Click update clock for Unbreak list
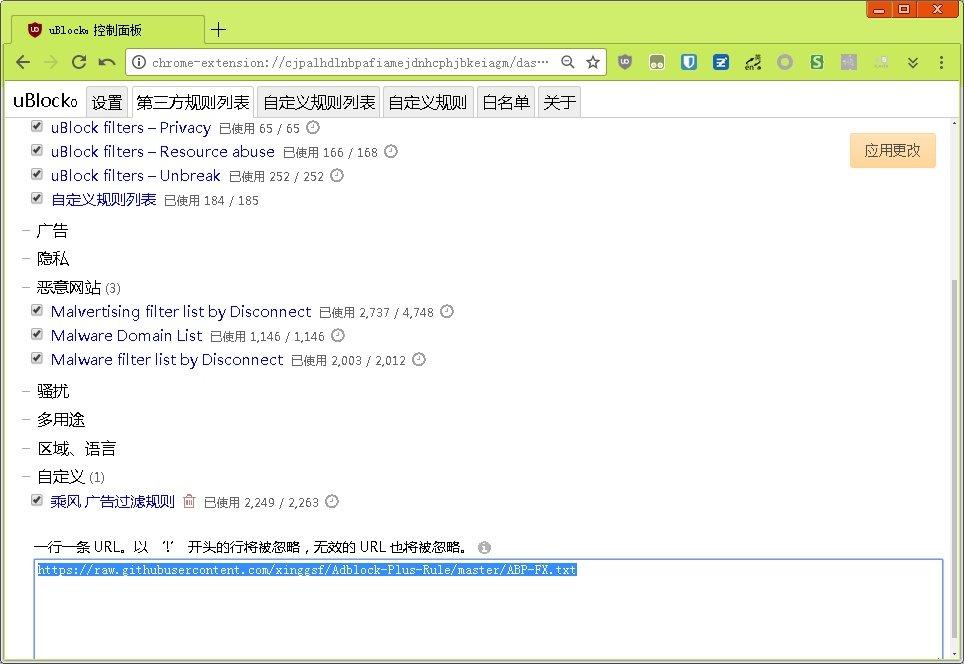Screen dimensions: 964x664 tap(337, 175)
